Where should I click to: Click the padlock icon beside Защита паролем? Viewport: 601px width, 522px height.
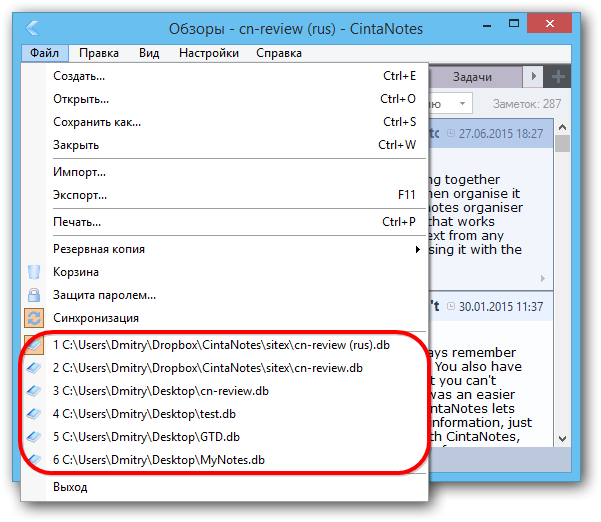coord(34,295)
